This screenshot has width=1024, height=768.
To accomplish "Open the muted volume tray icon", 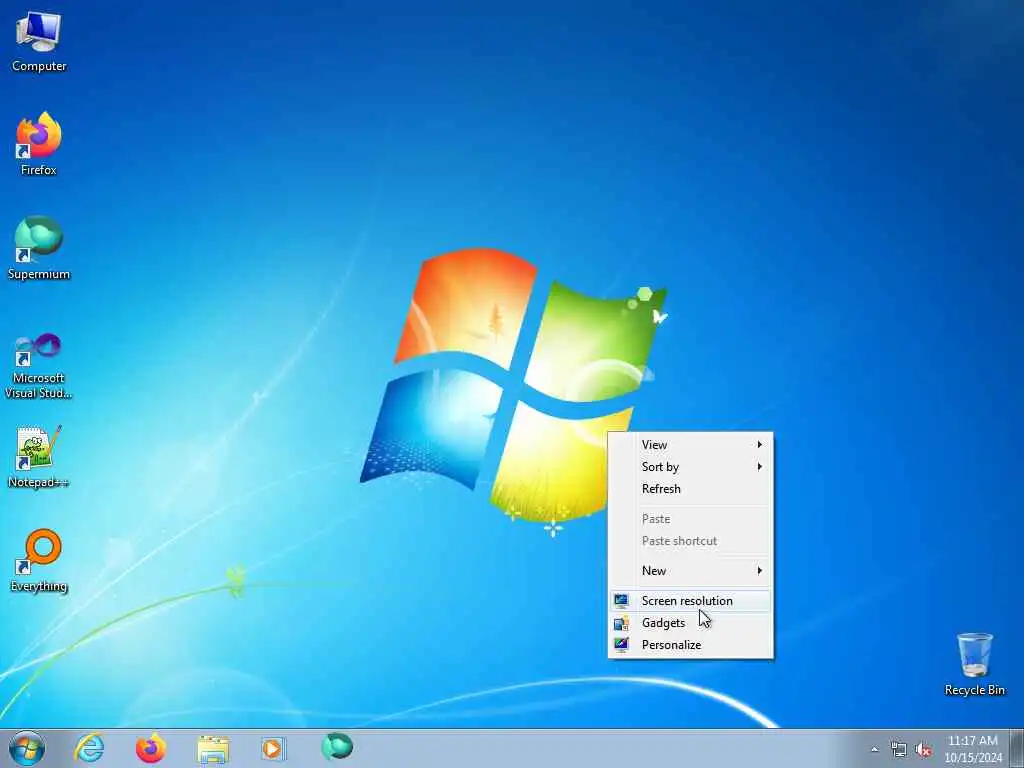I will coord(923,750).
